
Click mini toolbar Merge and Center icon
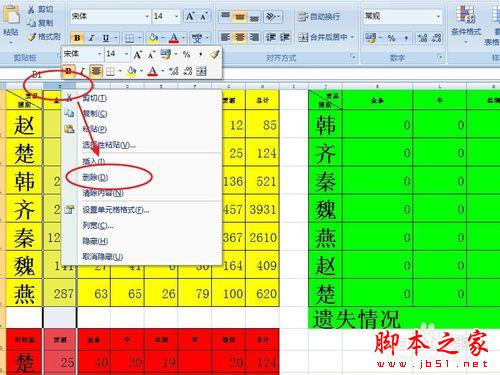click(201, 71)
